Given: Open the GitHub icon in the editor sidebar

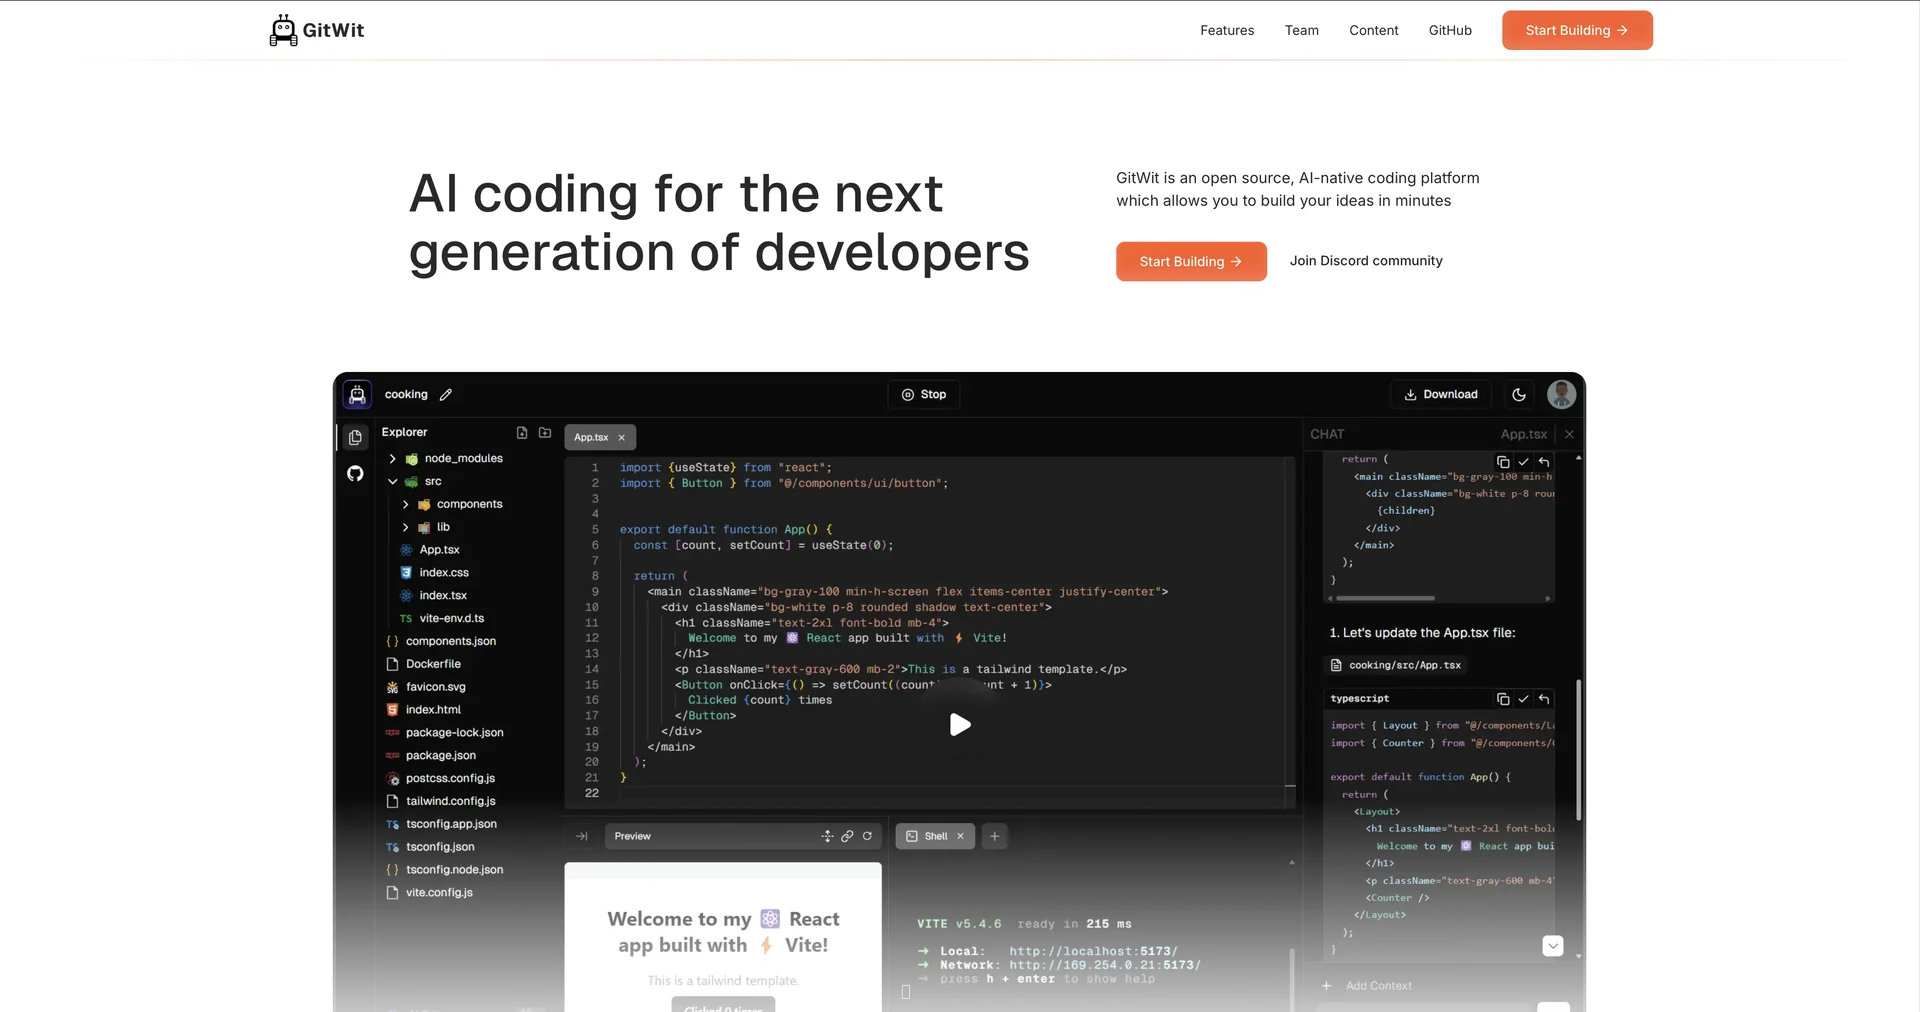Looking at the screenshot, I should coord(355,474).
